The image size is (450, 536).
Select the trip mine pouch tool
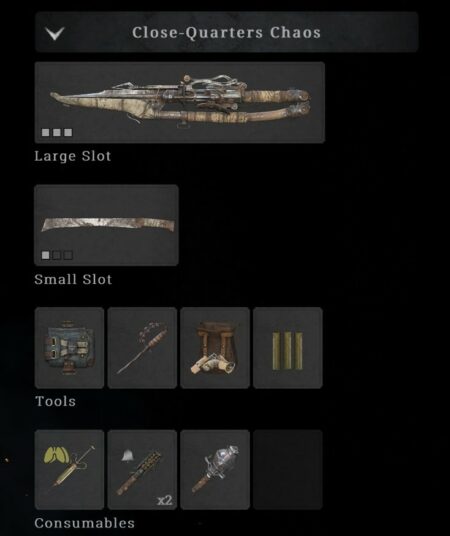[215, 347]
